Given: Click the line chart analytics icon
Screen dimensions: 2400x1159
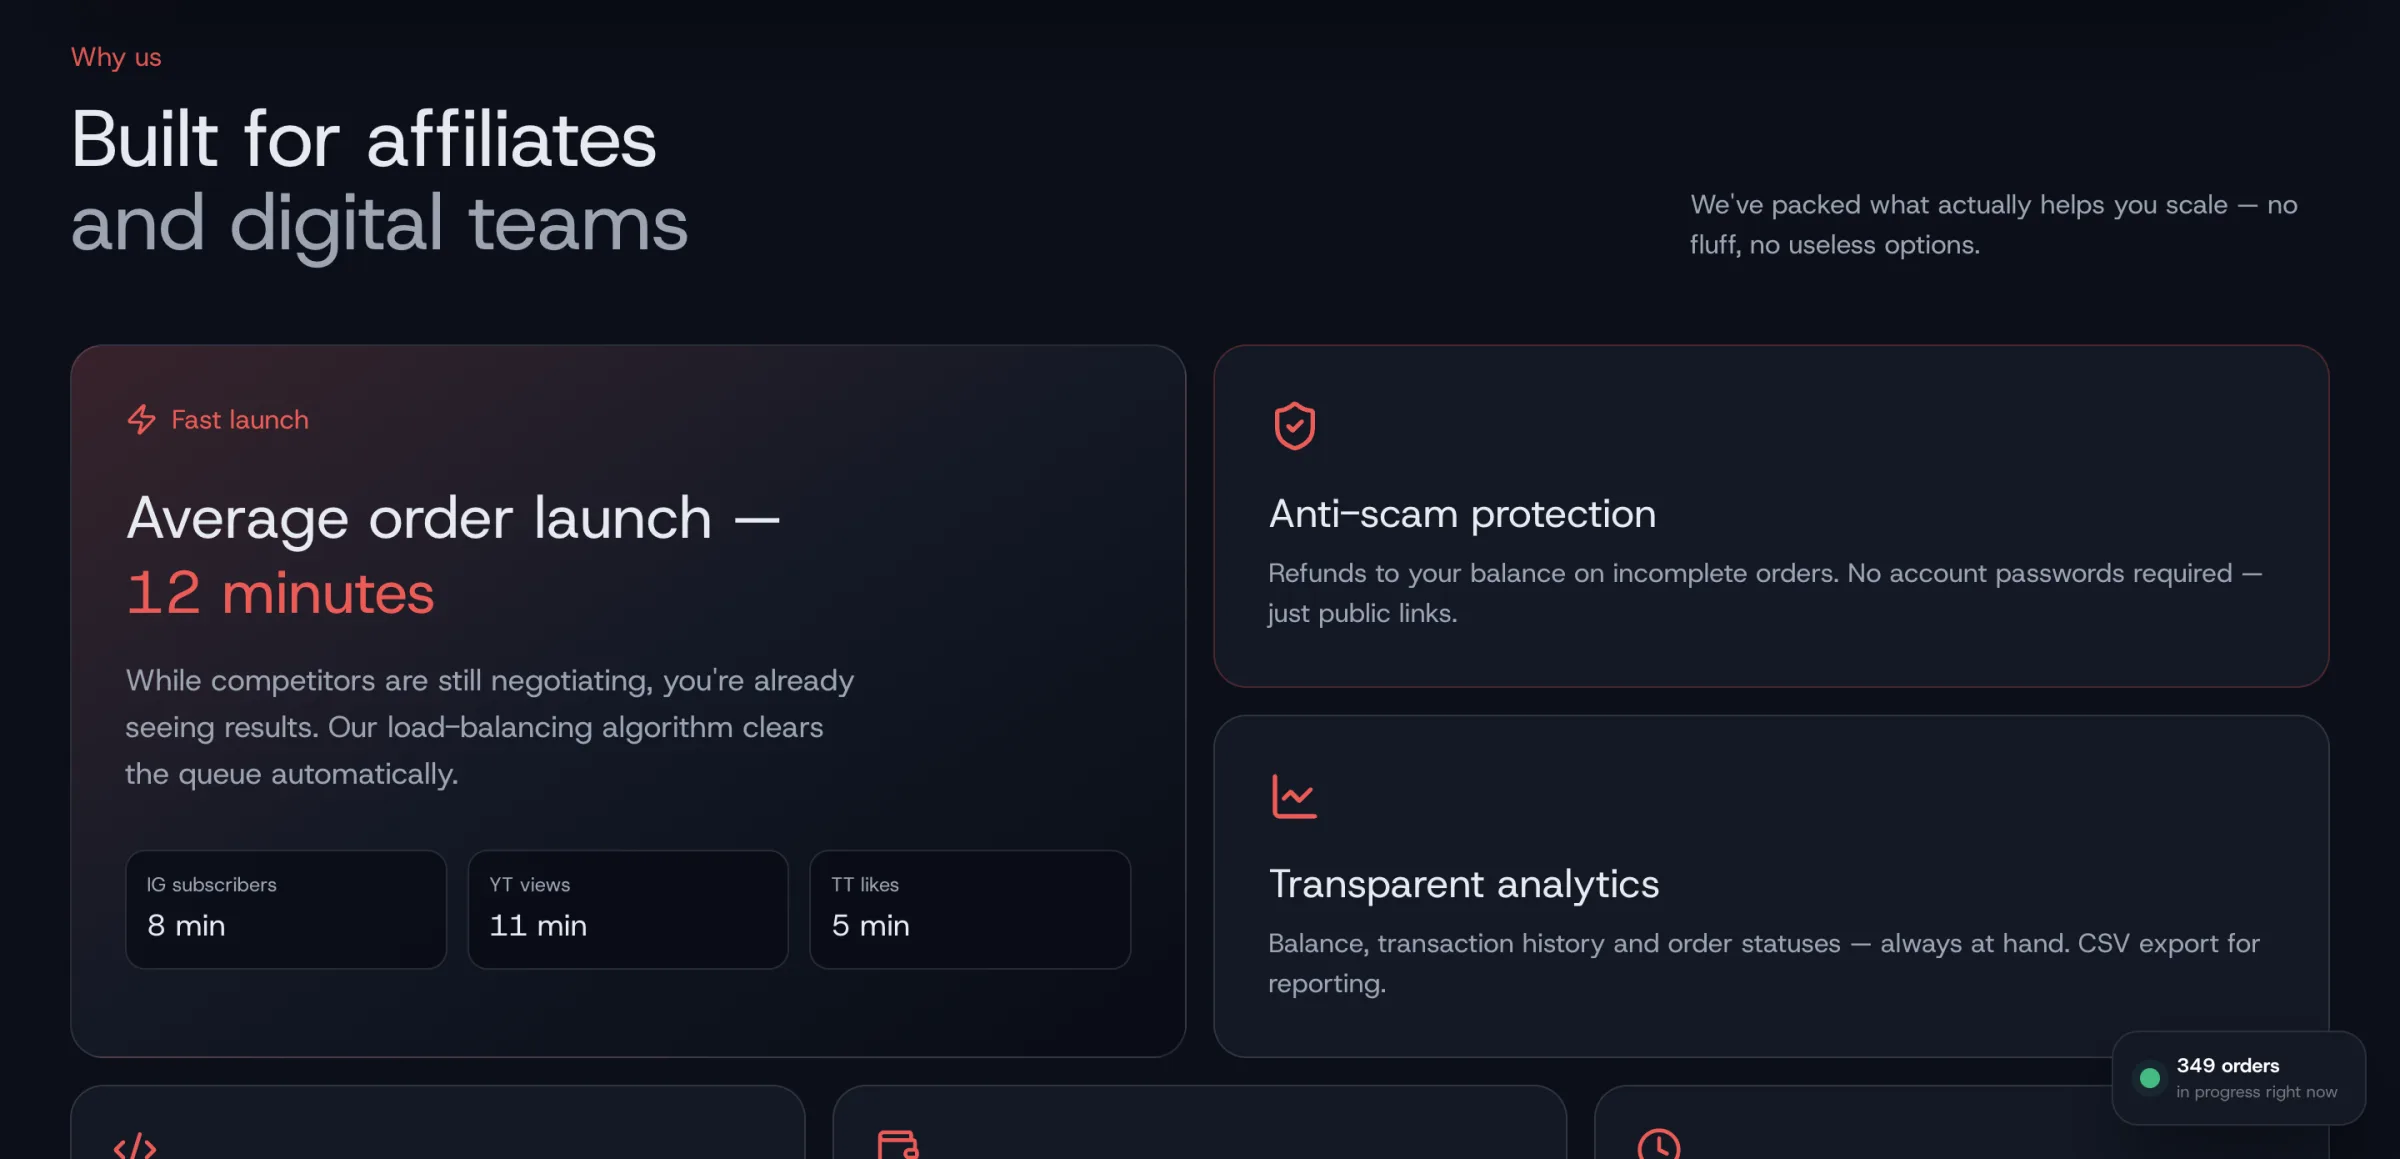Looking at the screenshot, I should 1294,796.
